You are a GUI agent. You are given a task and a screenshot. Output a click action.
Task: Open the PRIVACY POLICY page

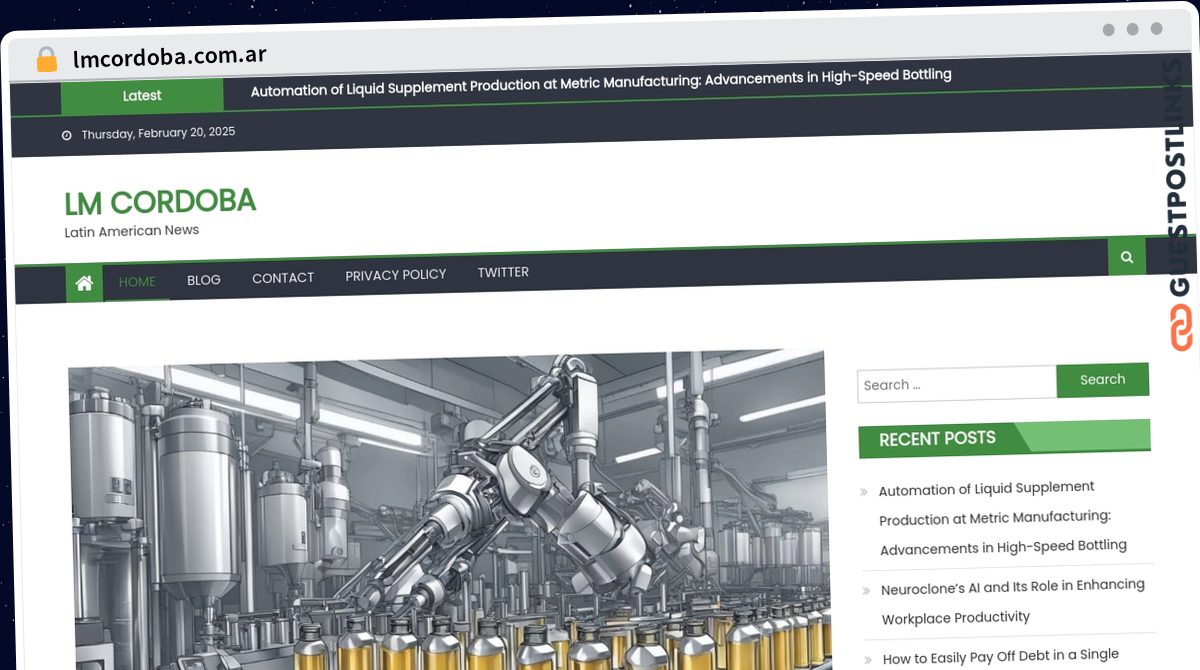coord(396,275)
